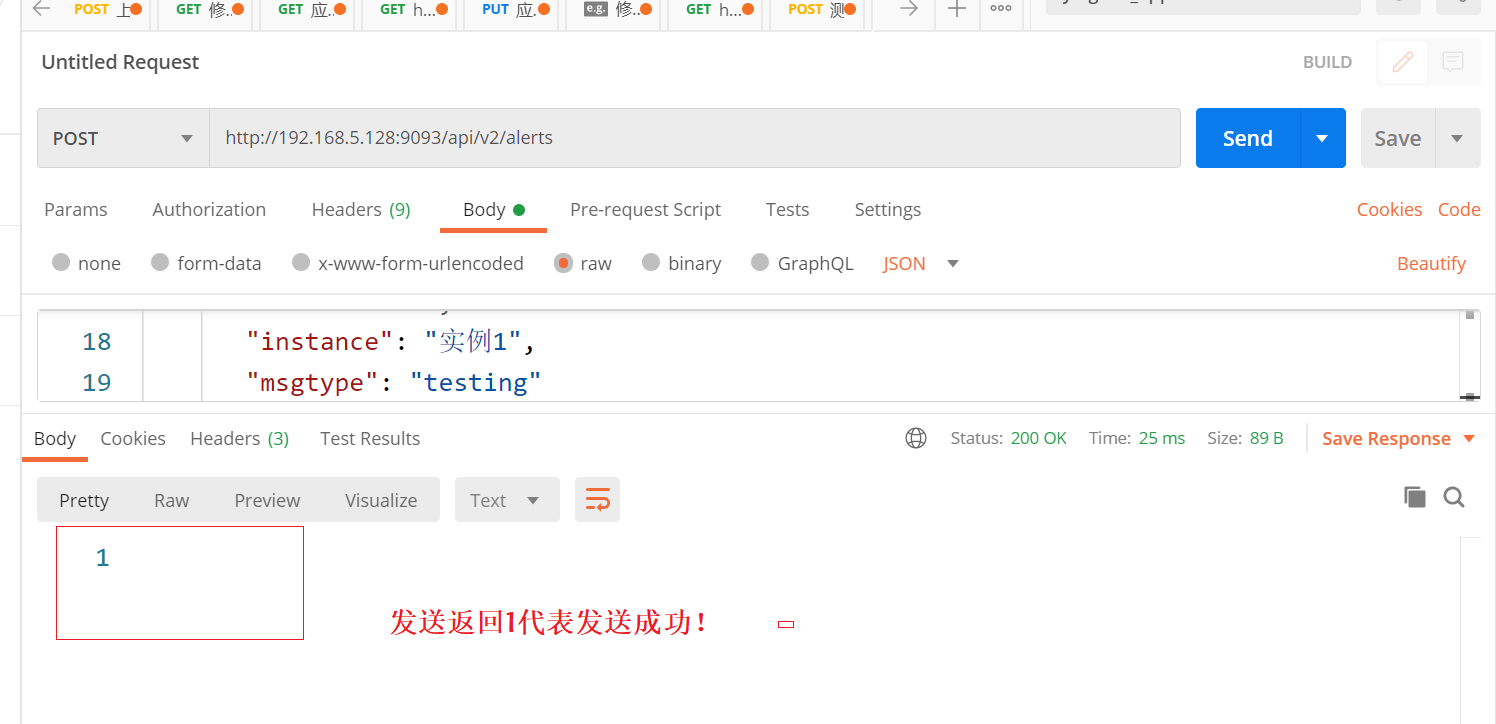The width and height of the screenshot is (1496, 724).
Task: Open the Test Results tab
Action: click(369, 438)
